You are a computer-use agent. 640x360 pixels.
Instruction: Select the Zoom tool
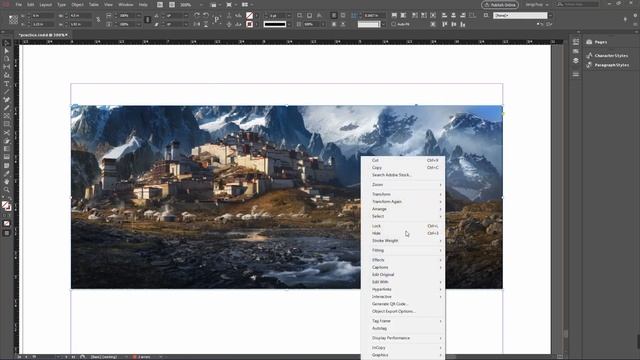point(7,190)
